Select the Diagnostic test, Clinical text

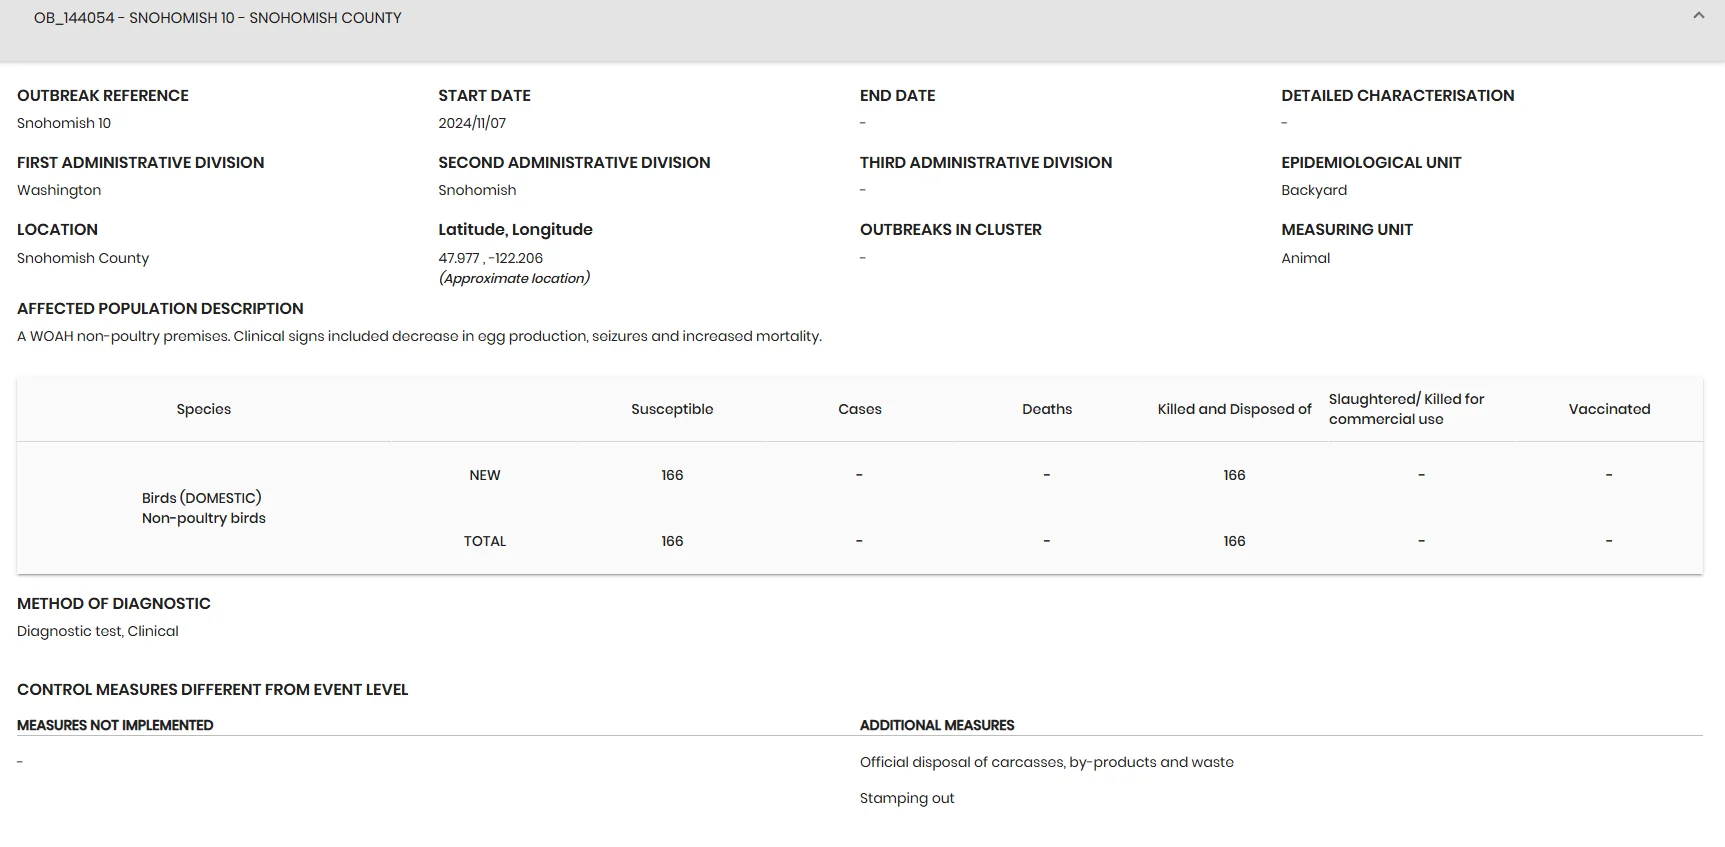coord(98,631)
